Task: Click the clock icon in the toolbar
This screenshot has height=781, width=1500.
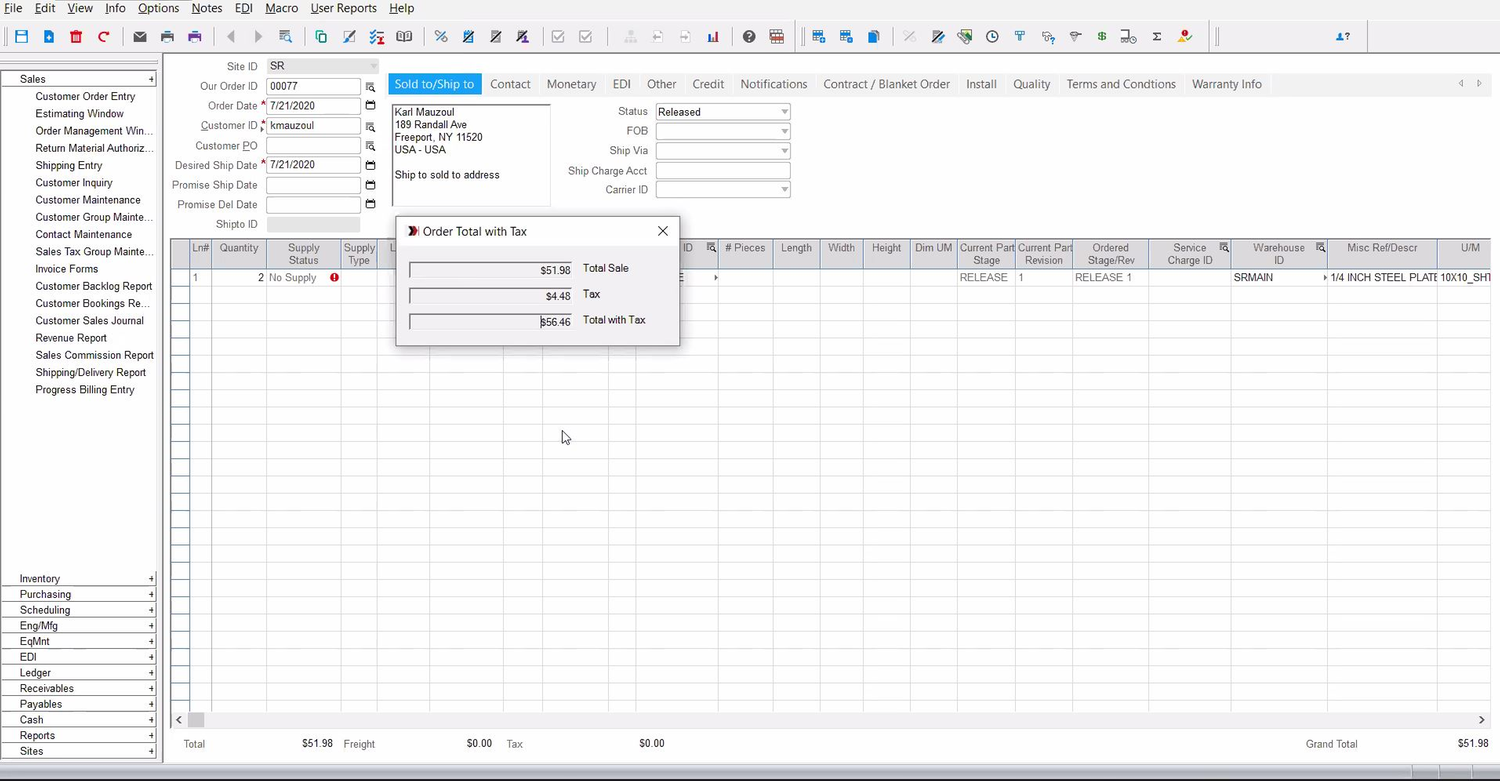Action: tap(992, 36)
